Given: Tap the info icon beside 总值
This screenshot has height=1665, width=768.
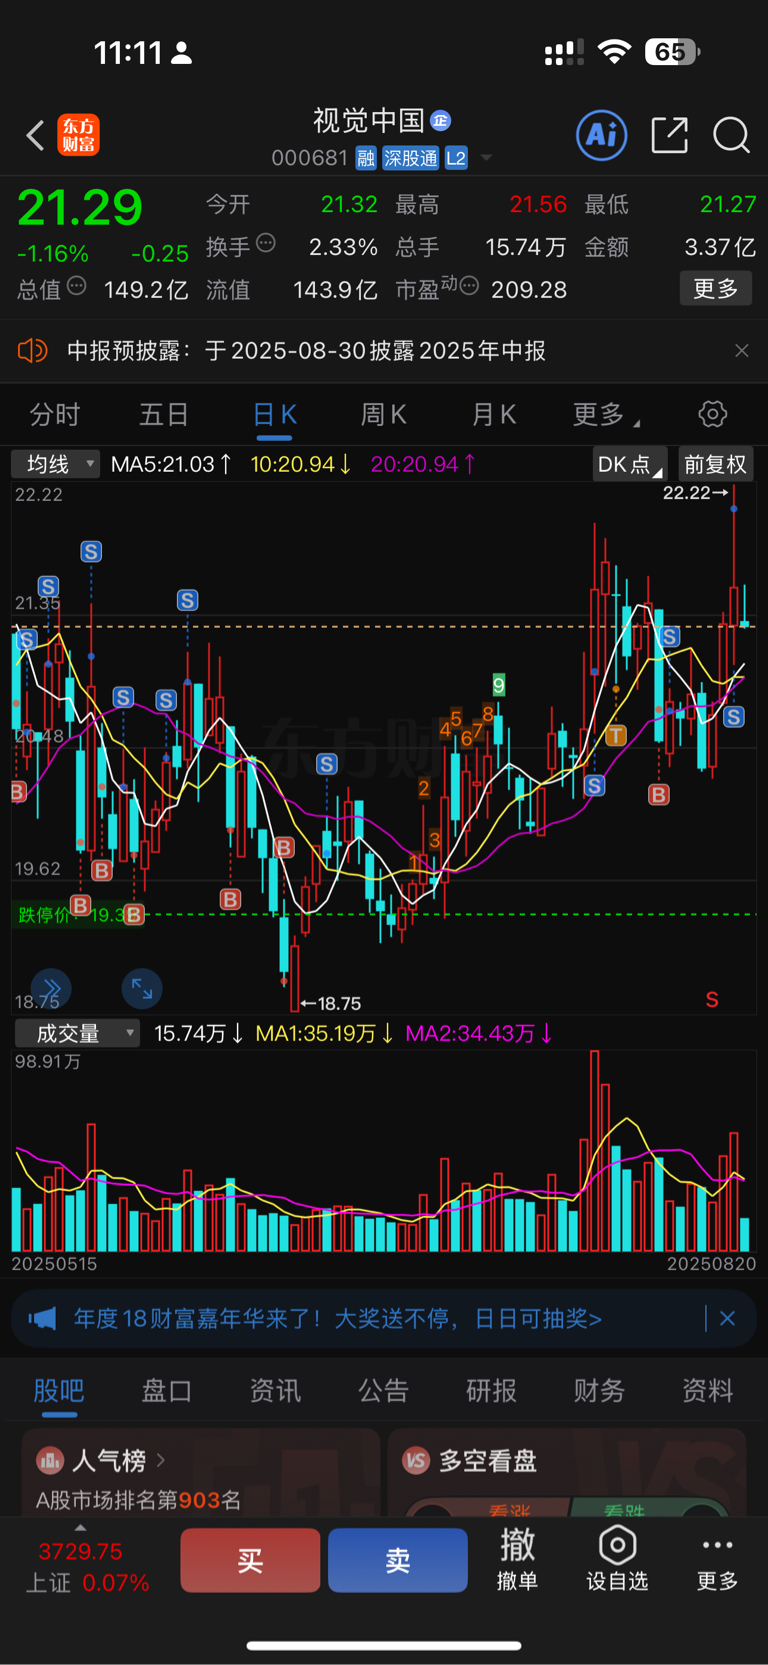Looking at the screenshot, I should (76, 288).
